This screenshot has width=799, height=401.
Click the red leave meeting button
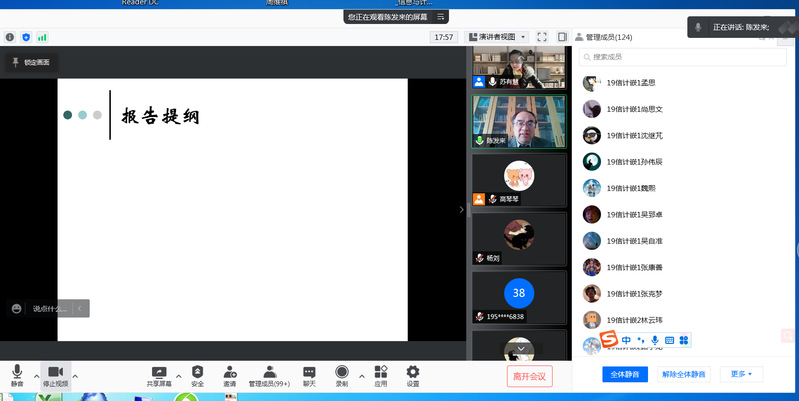point(529,376)
